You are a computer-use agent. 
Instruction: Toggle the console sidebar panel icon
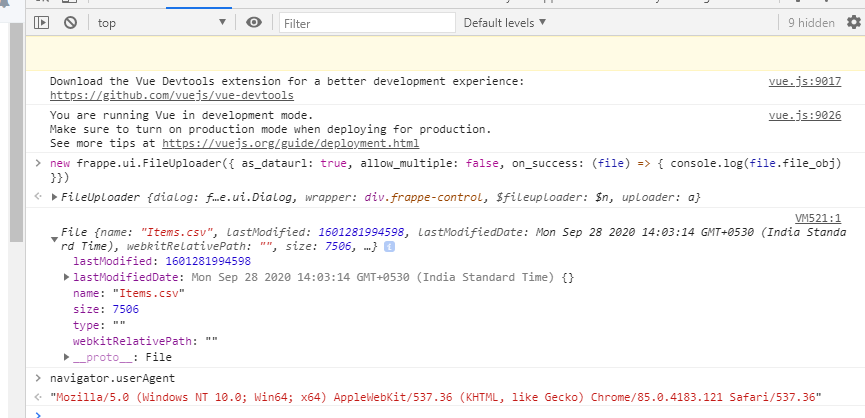[x=41, y=23]
